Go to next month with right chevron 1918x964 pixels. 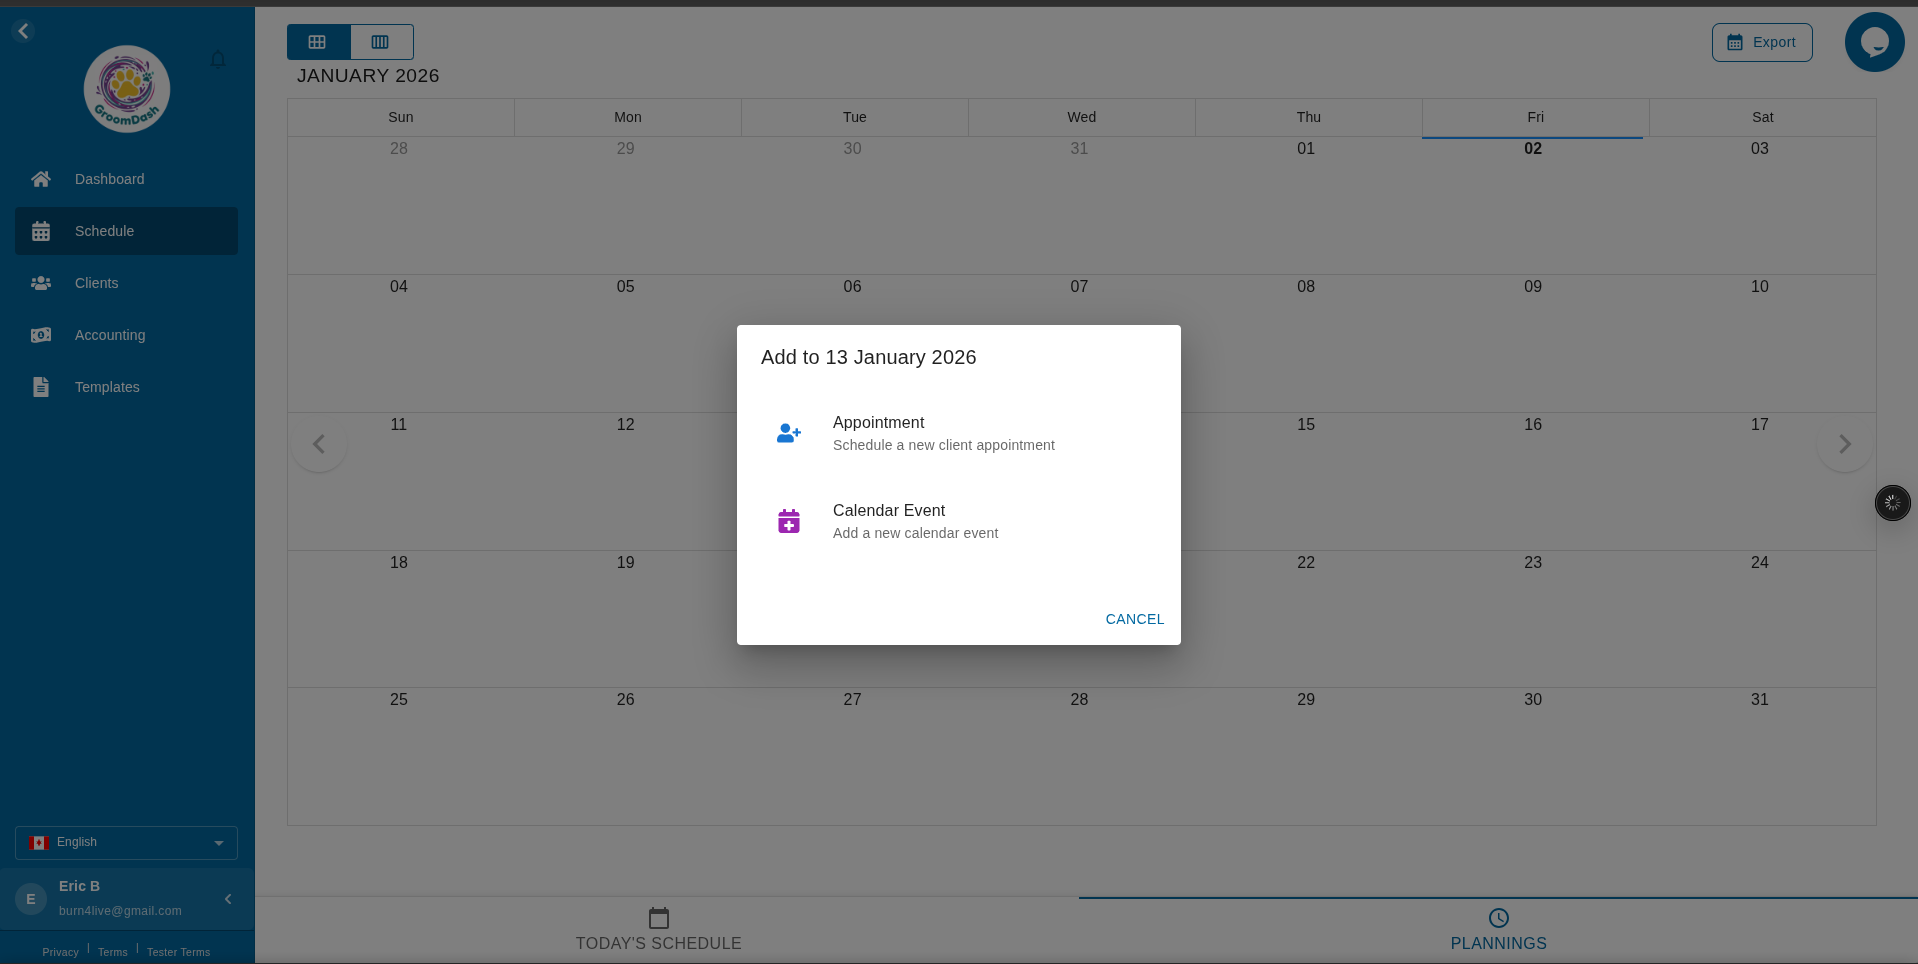1844,444
